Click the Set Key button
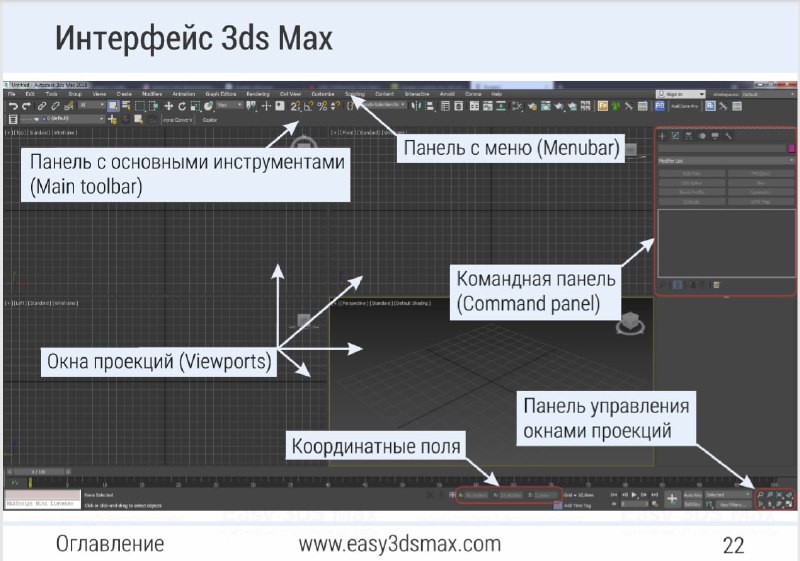Screen dimensions: 800x561 coord(692,504)
